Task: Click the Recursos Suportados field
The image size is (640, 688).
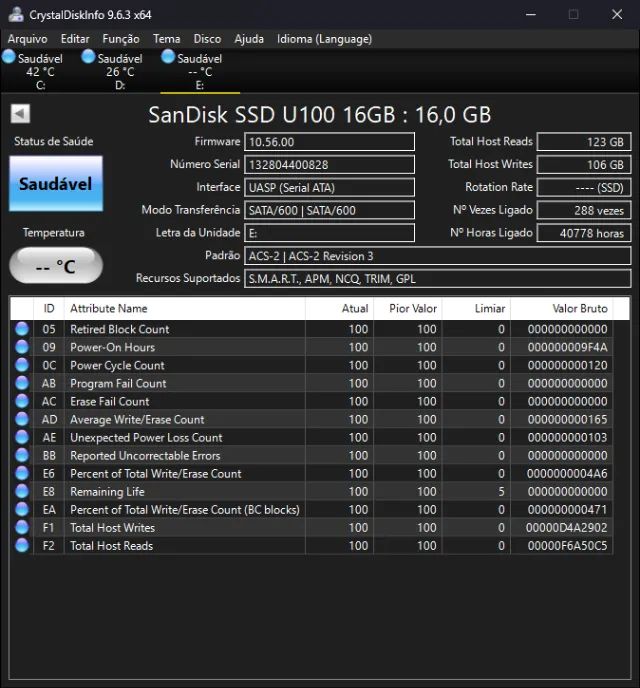Action: point(438,279)
